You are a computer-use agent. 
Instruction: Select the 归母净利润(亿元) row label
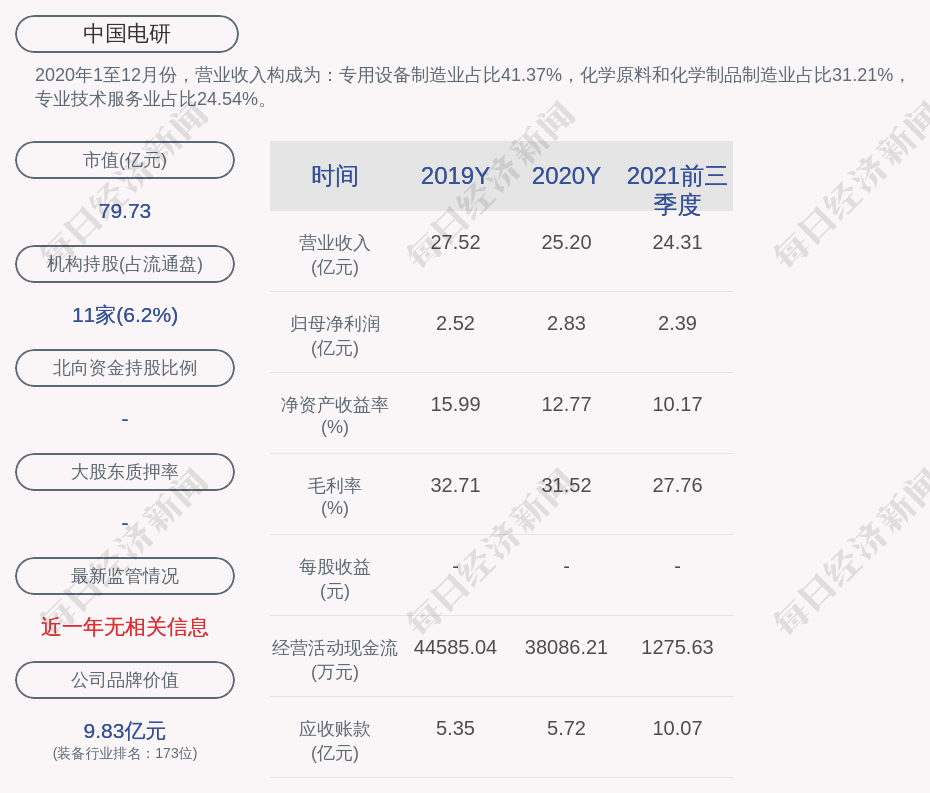[335, 336]
